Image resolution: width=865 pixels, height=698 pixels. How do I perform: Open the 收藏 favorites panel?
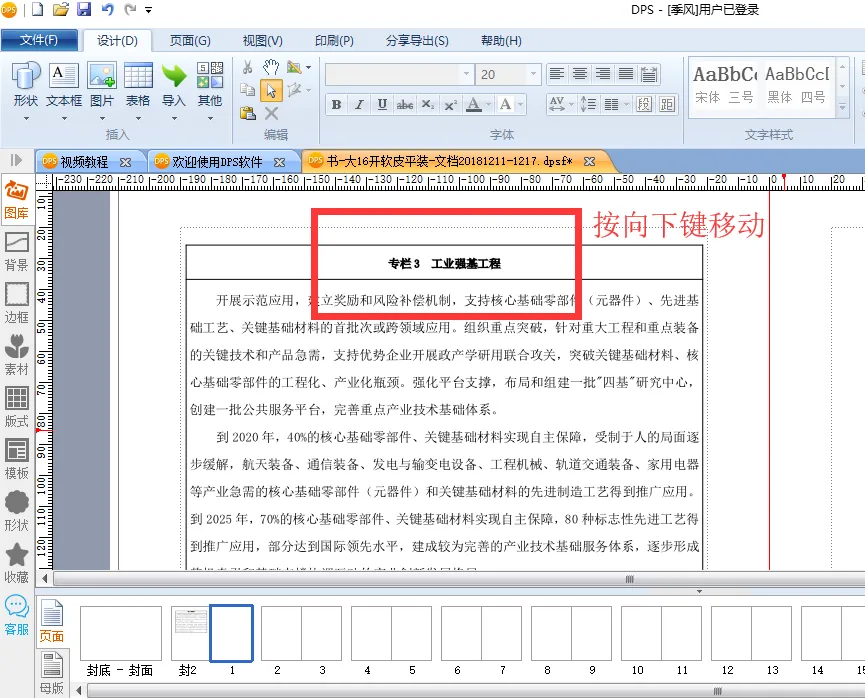click(x=17, y=563)
